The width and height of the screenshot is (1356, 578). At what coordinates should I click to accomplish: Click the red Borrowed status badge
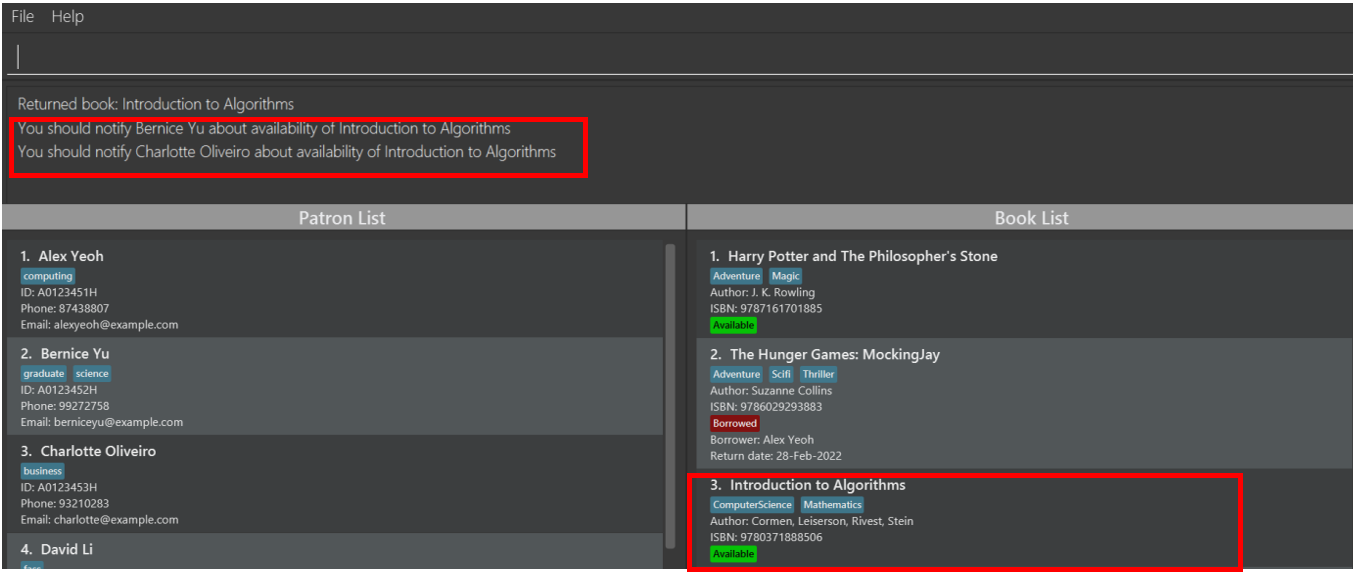click(x=735, y=423)
